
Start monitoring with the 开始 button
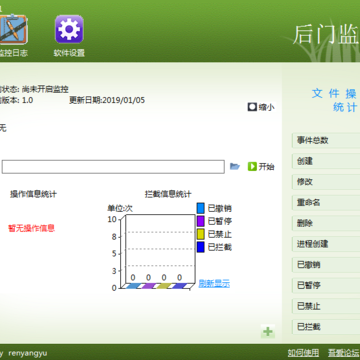pyautogui.click(x=261, y=166)
